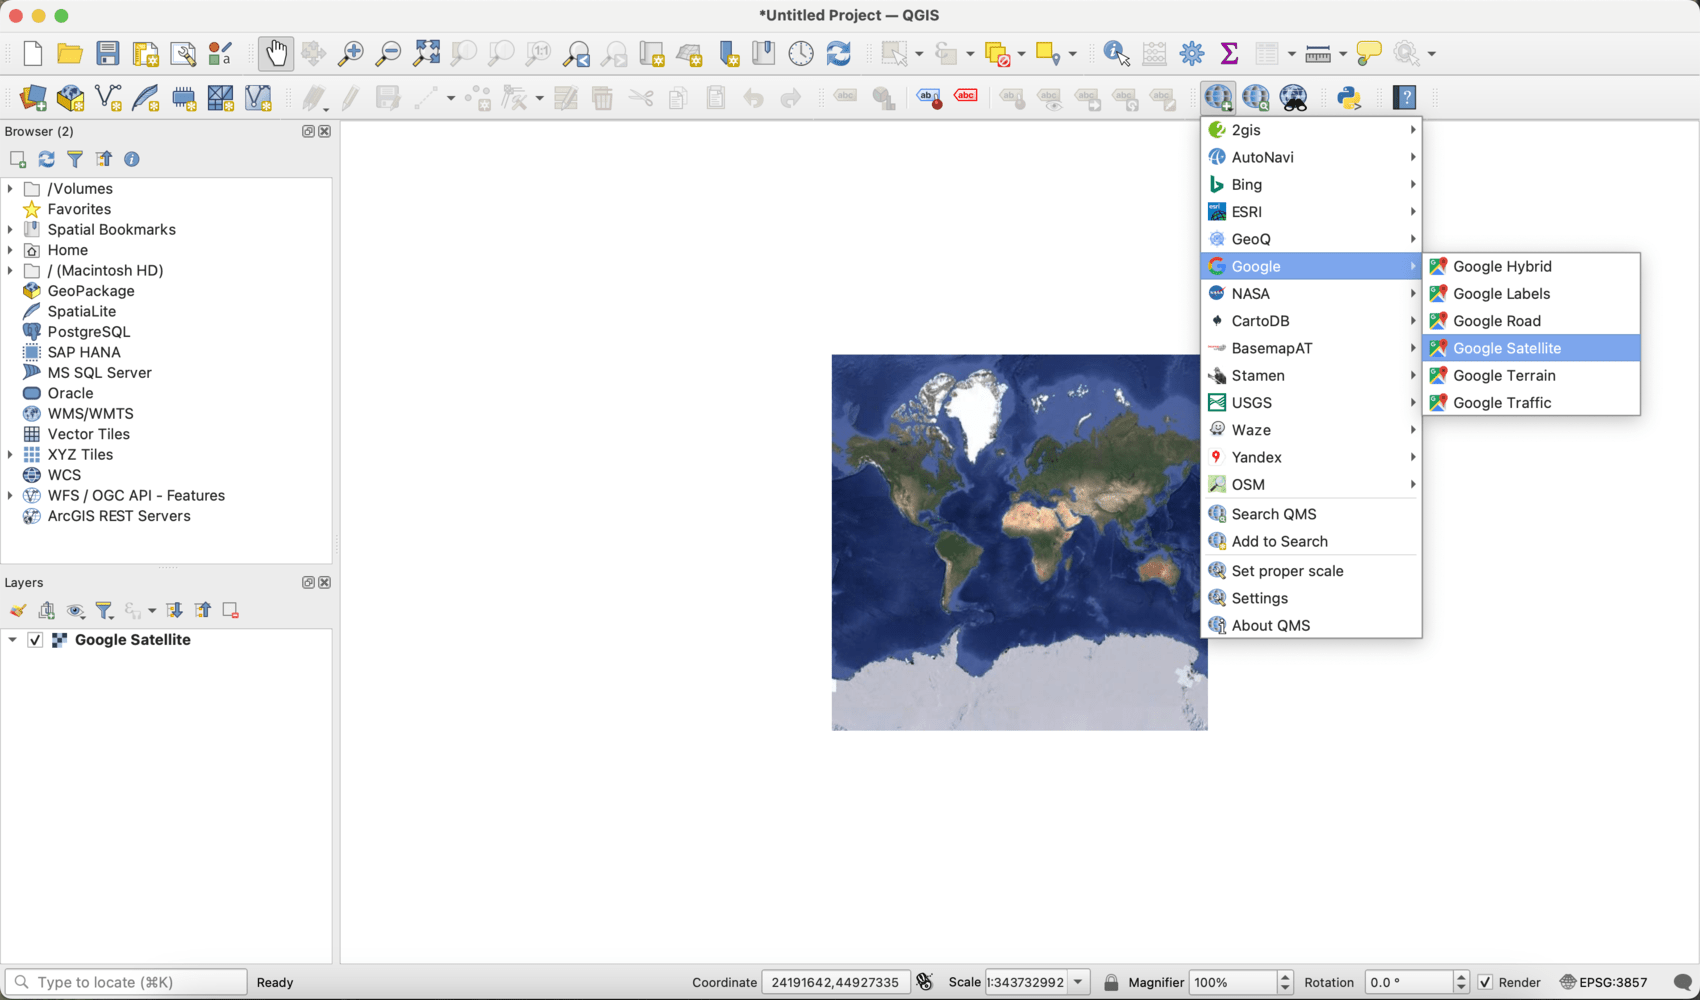
Task: Open the Scale dropdown arrow
Action: pos(1078,982)
